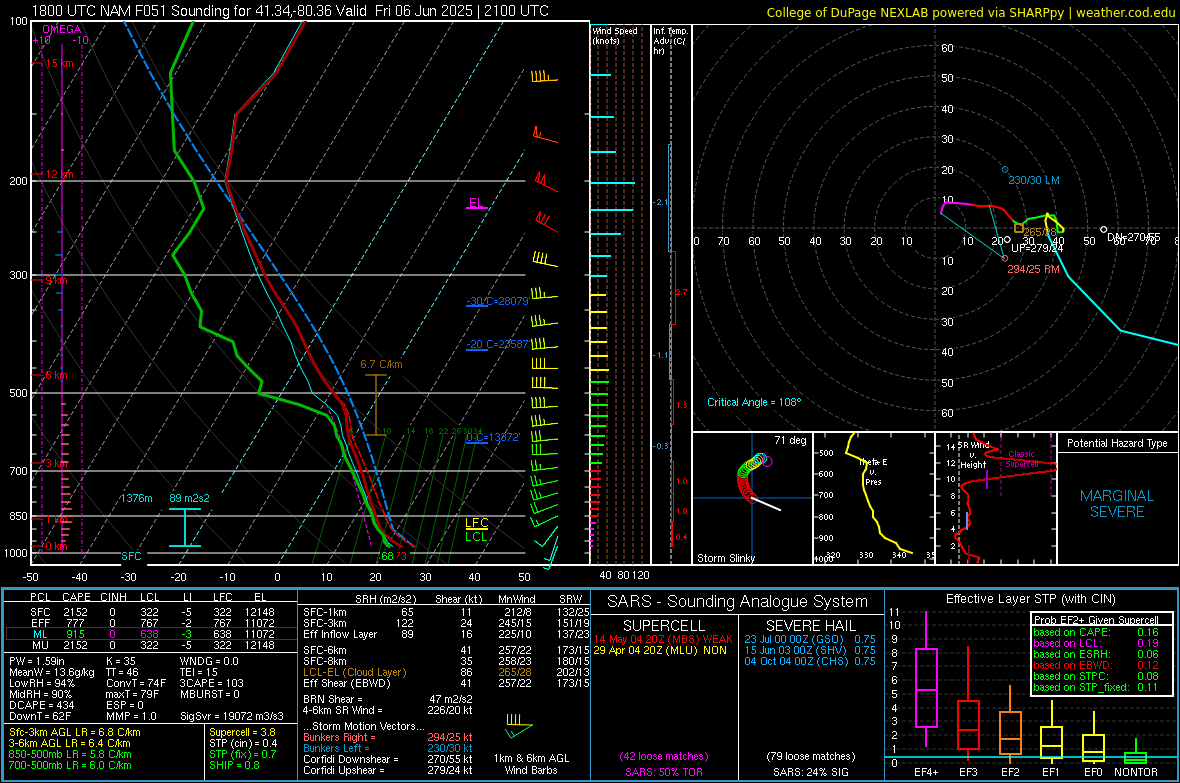Click the SHIP = 0.8 value
The width and height of the screenshot is (1180, 783).
point(234,765)
